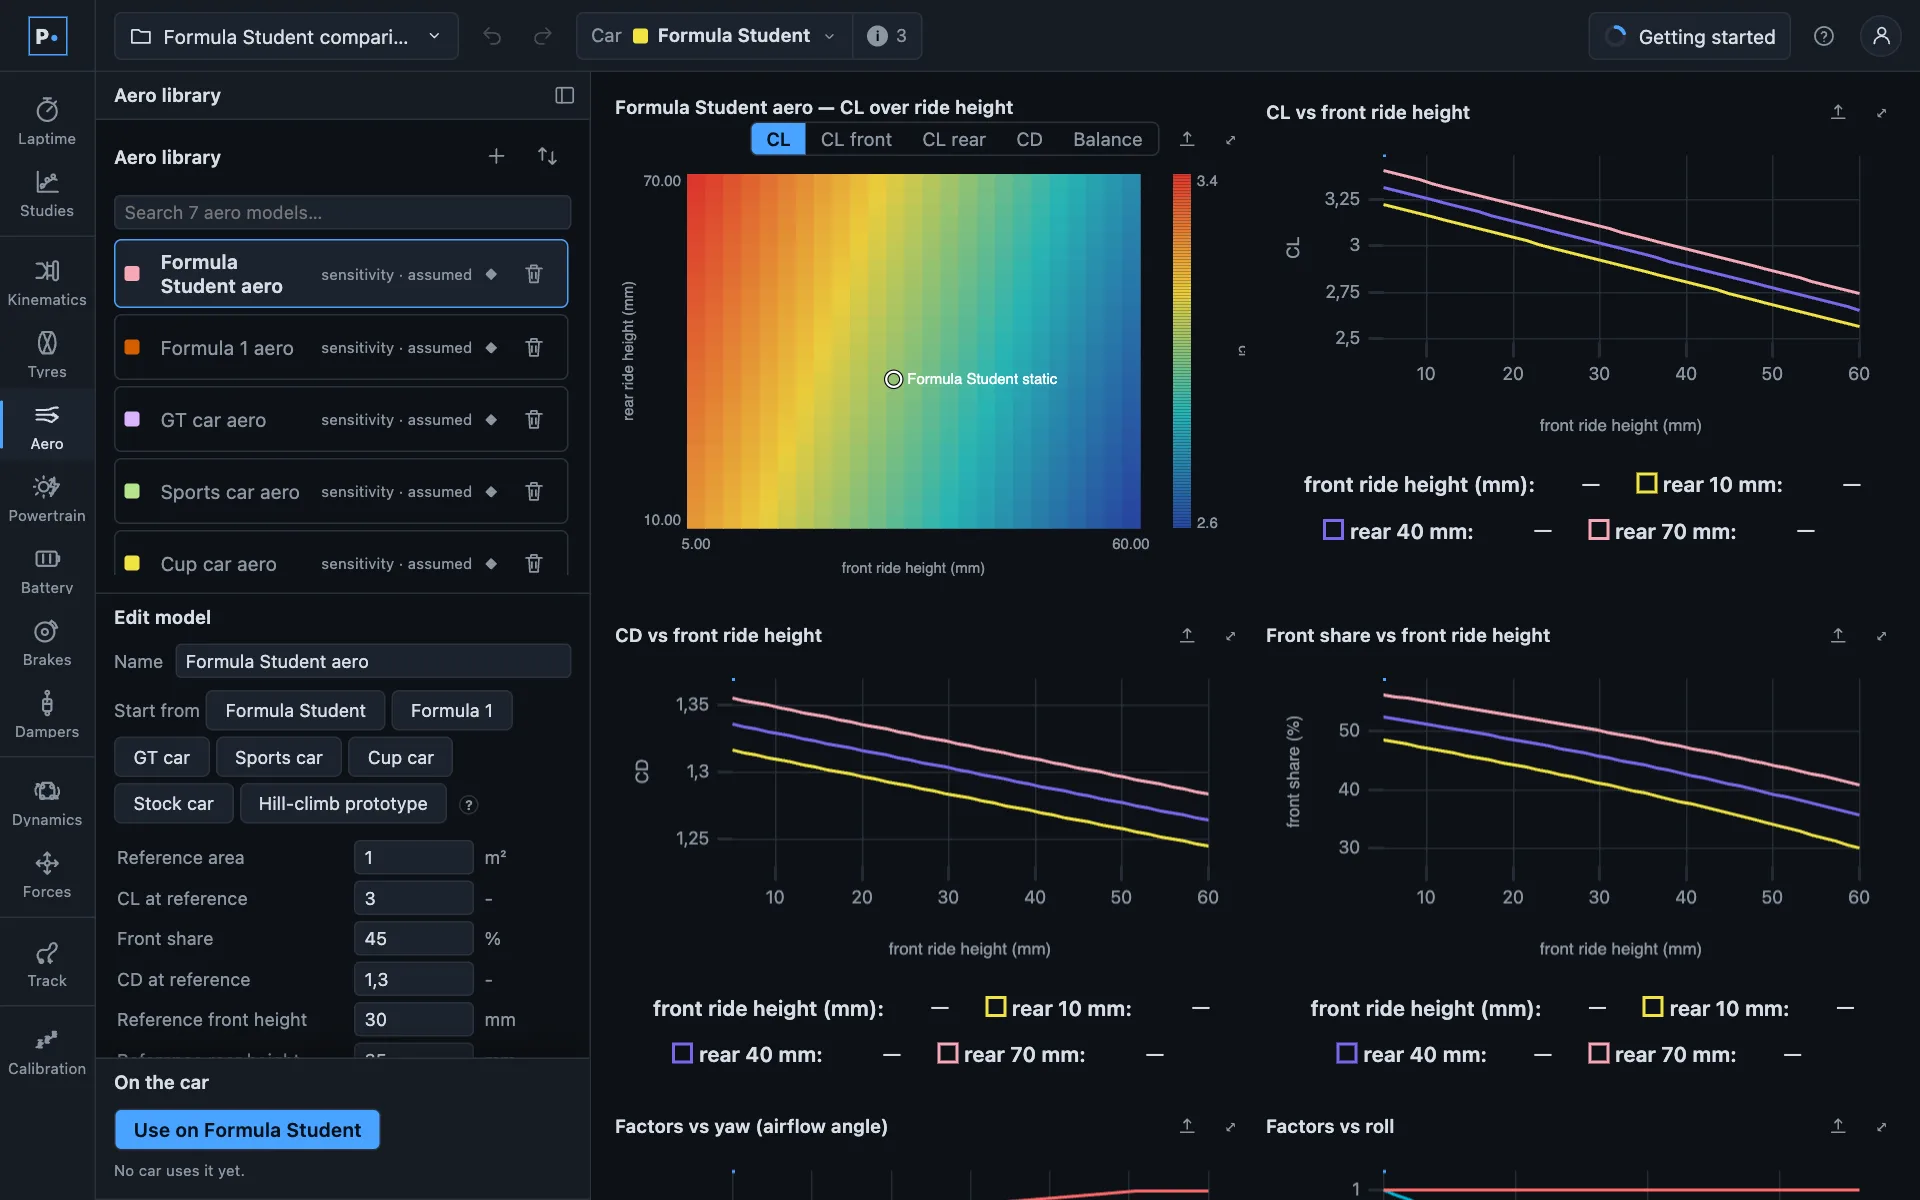
Task: Toggle rear 10 mm series in CL chart legend
Action: tap(1709, 484)
